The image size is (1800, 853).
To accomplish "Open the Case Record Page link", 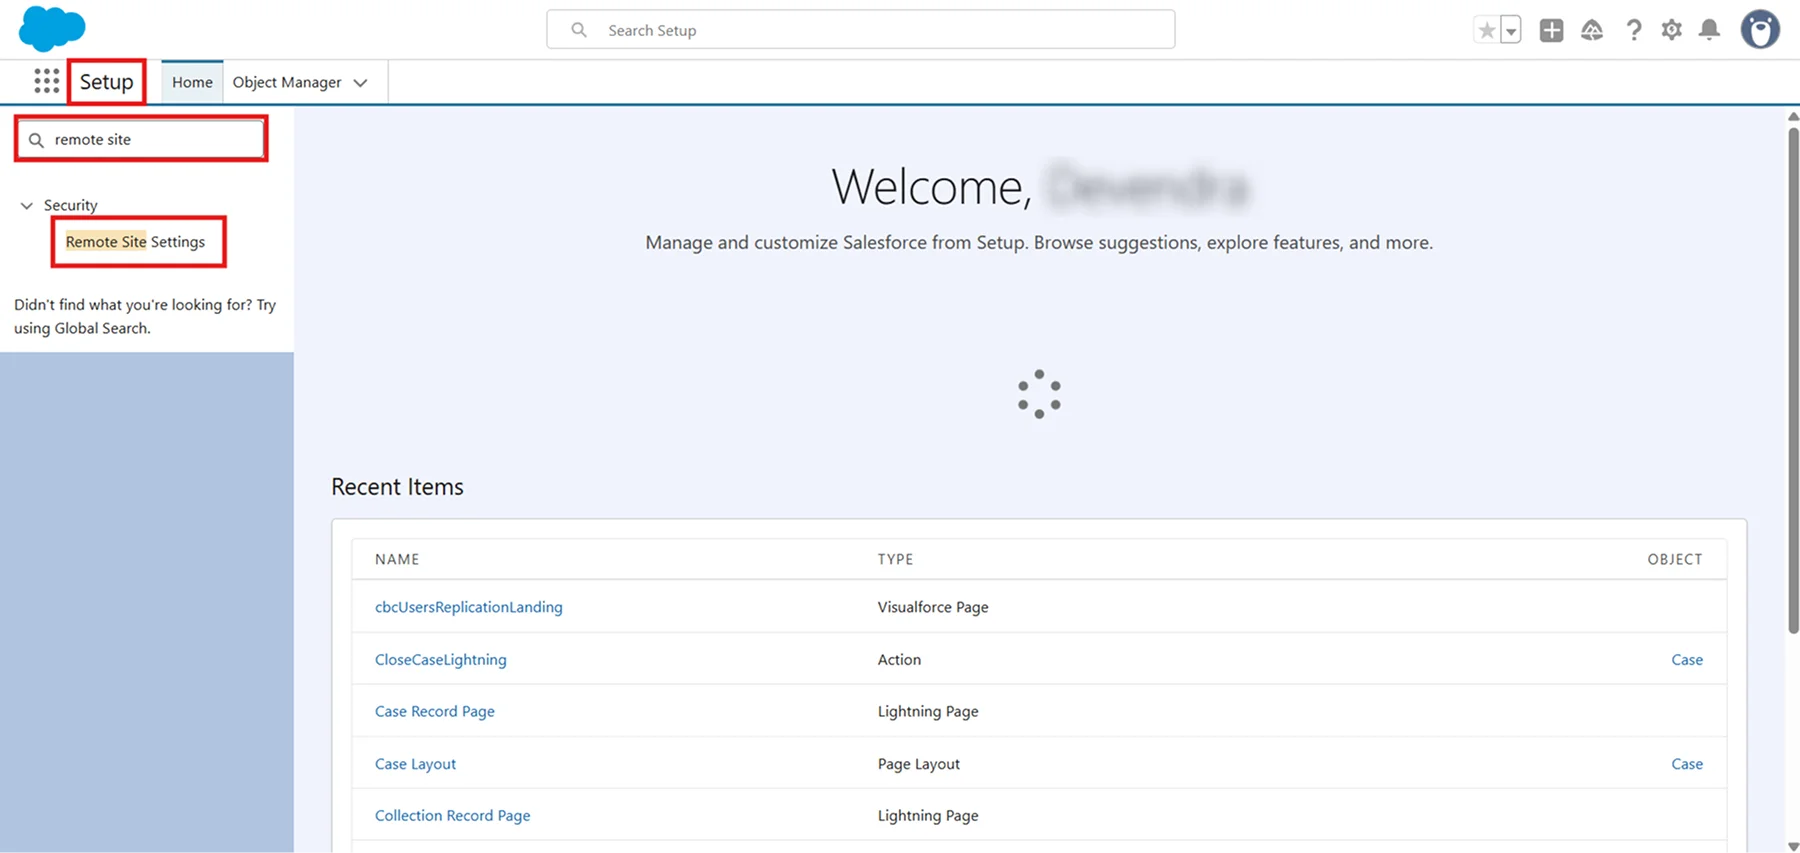I will 434,711.
